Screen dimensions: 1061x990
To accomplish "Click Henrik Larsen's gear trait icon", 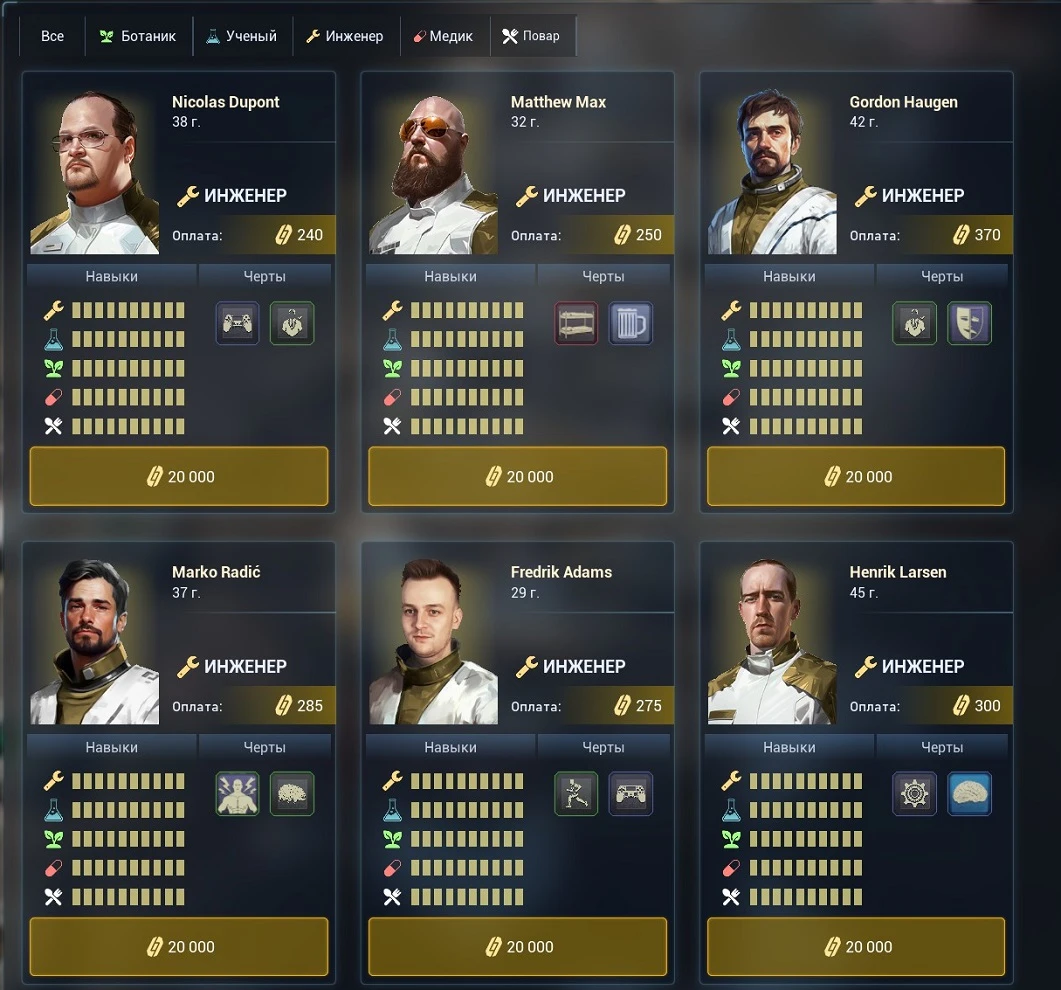I will (x=914, y=794).
